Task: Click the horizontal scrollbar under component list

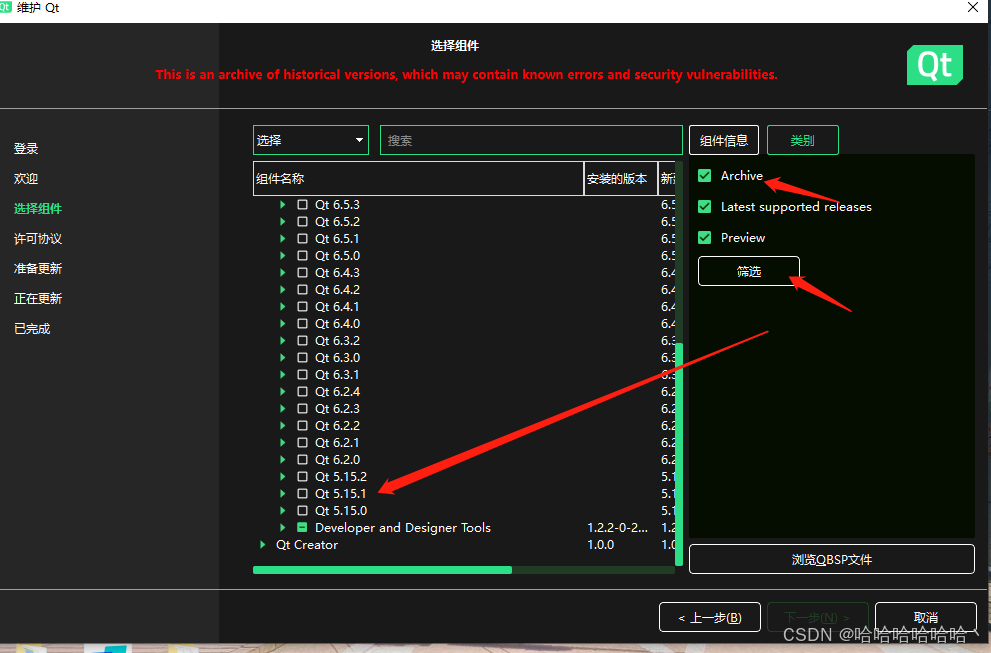Action: pyautogui.click(x=382, y=570)
